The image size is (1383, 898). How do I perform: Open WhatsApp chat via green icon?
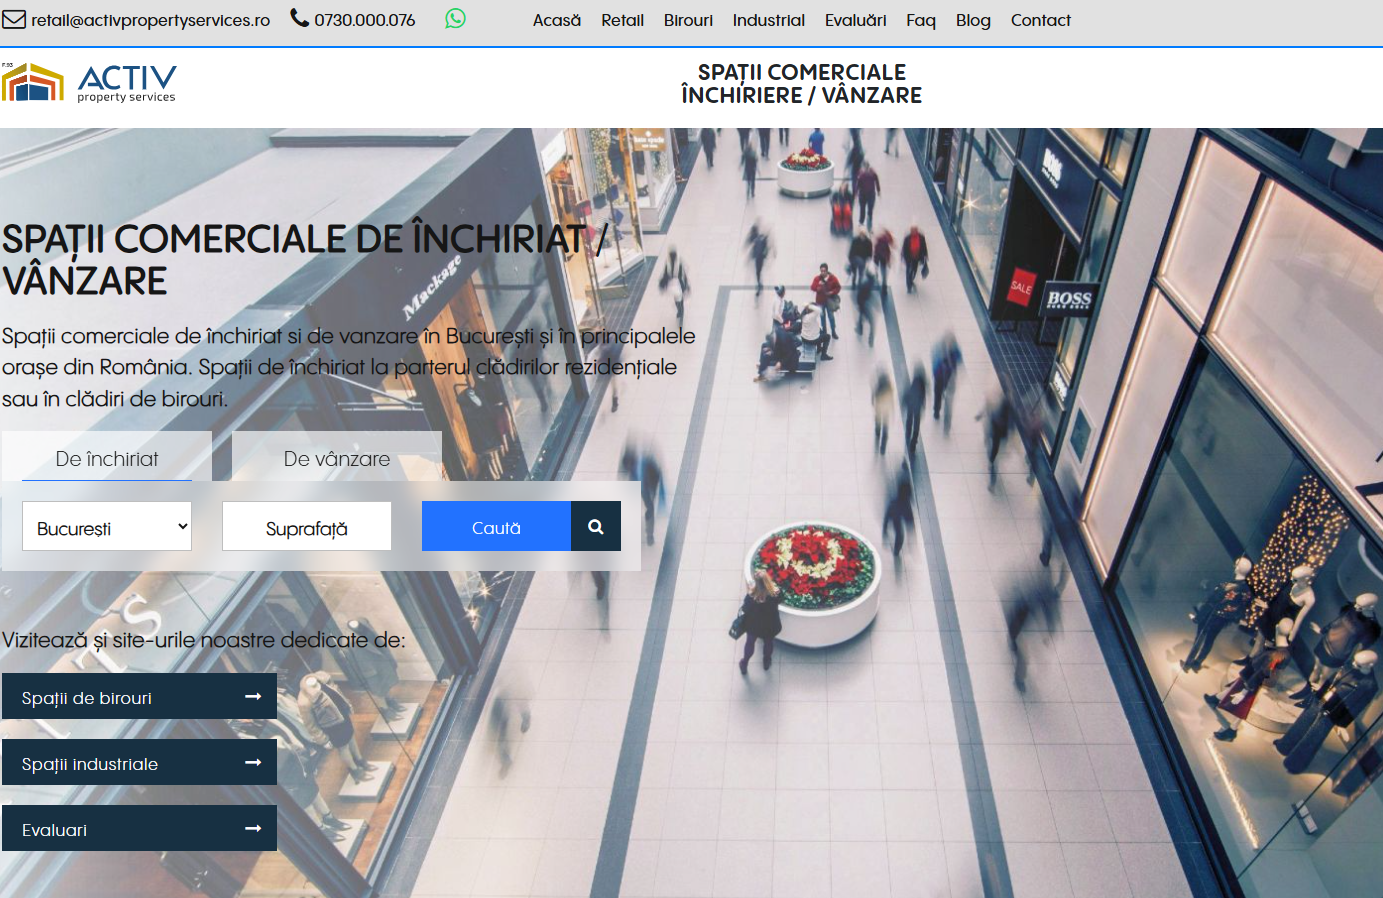pos(455,18)
